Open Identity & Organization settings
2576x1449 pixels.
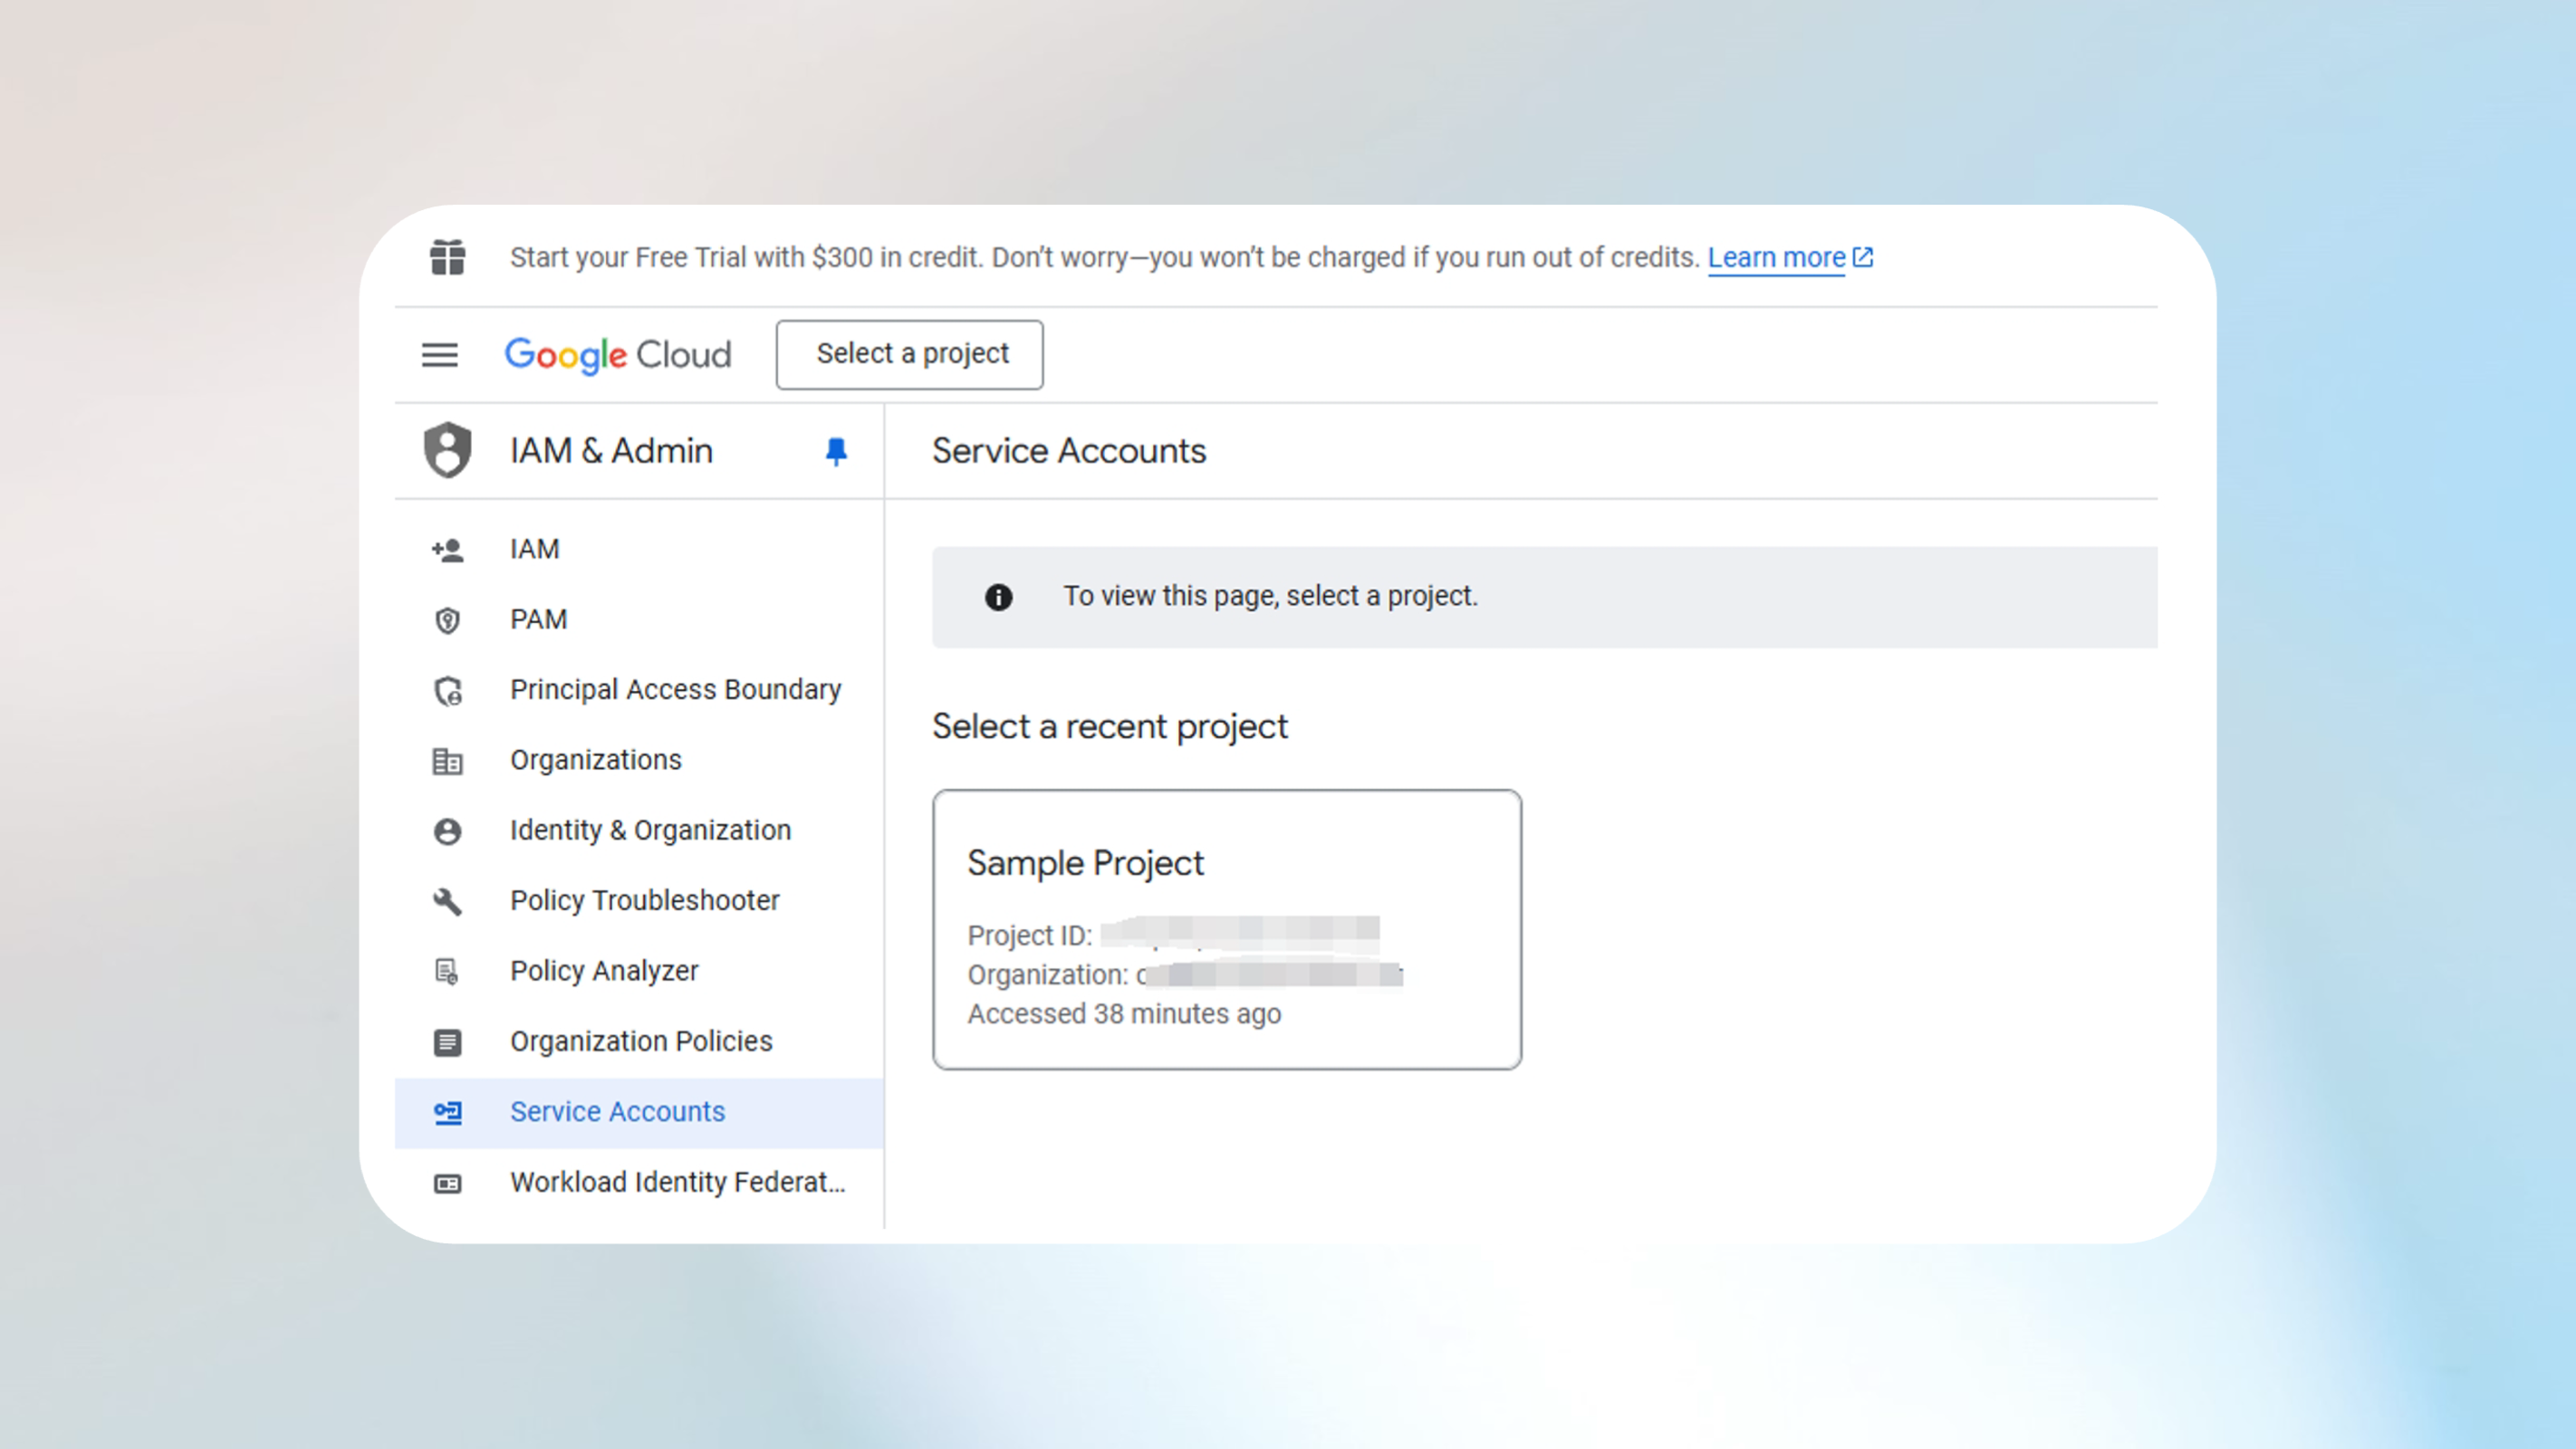coord(650,830)
